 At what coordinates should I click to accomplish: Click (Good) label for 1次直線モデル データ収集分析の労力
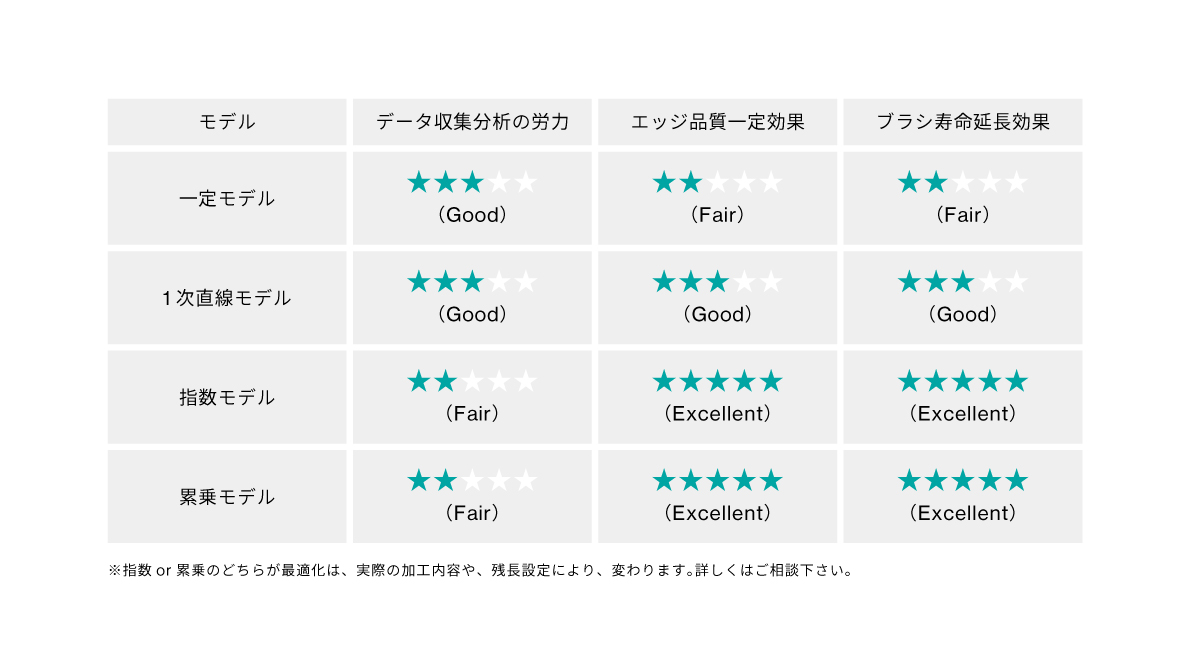472,315
